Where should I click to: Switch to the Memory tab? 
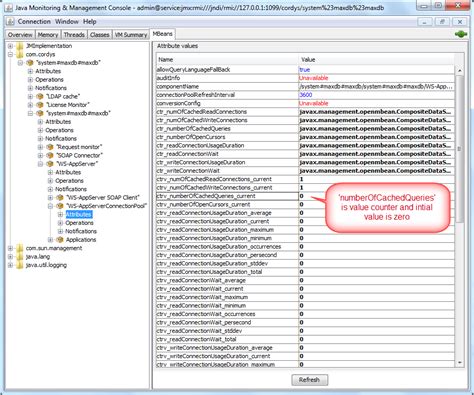(48, 35)
